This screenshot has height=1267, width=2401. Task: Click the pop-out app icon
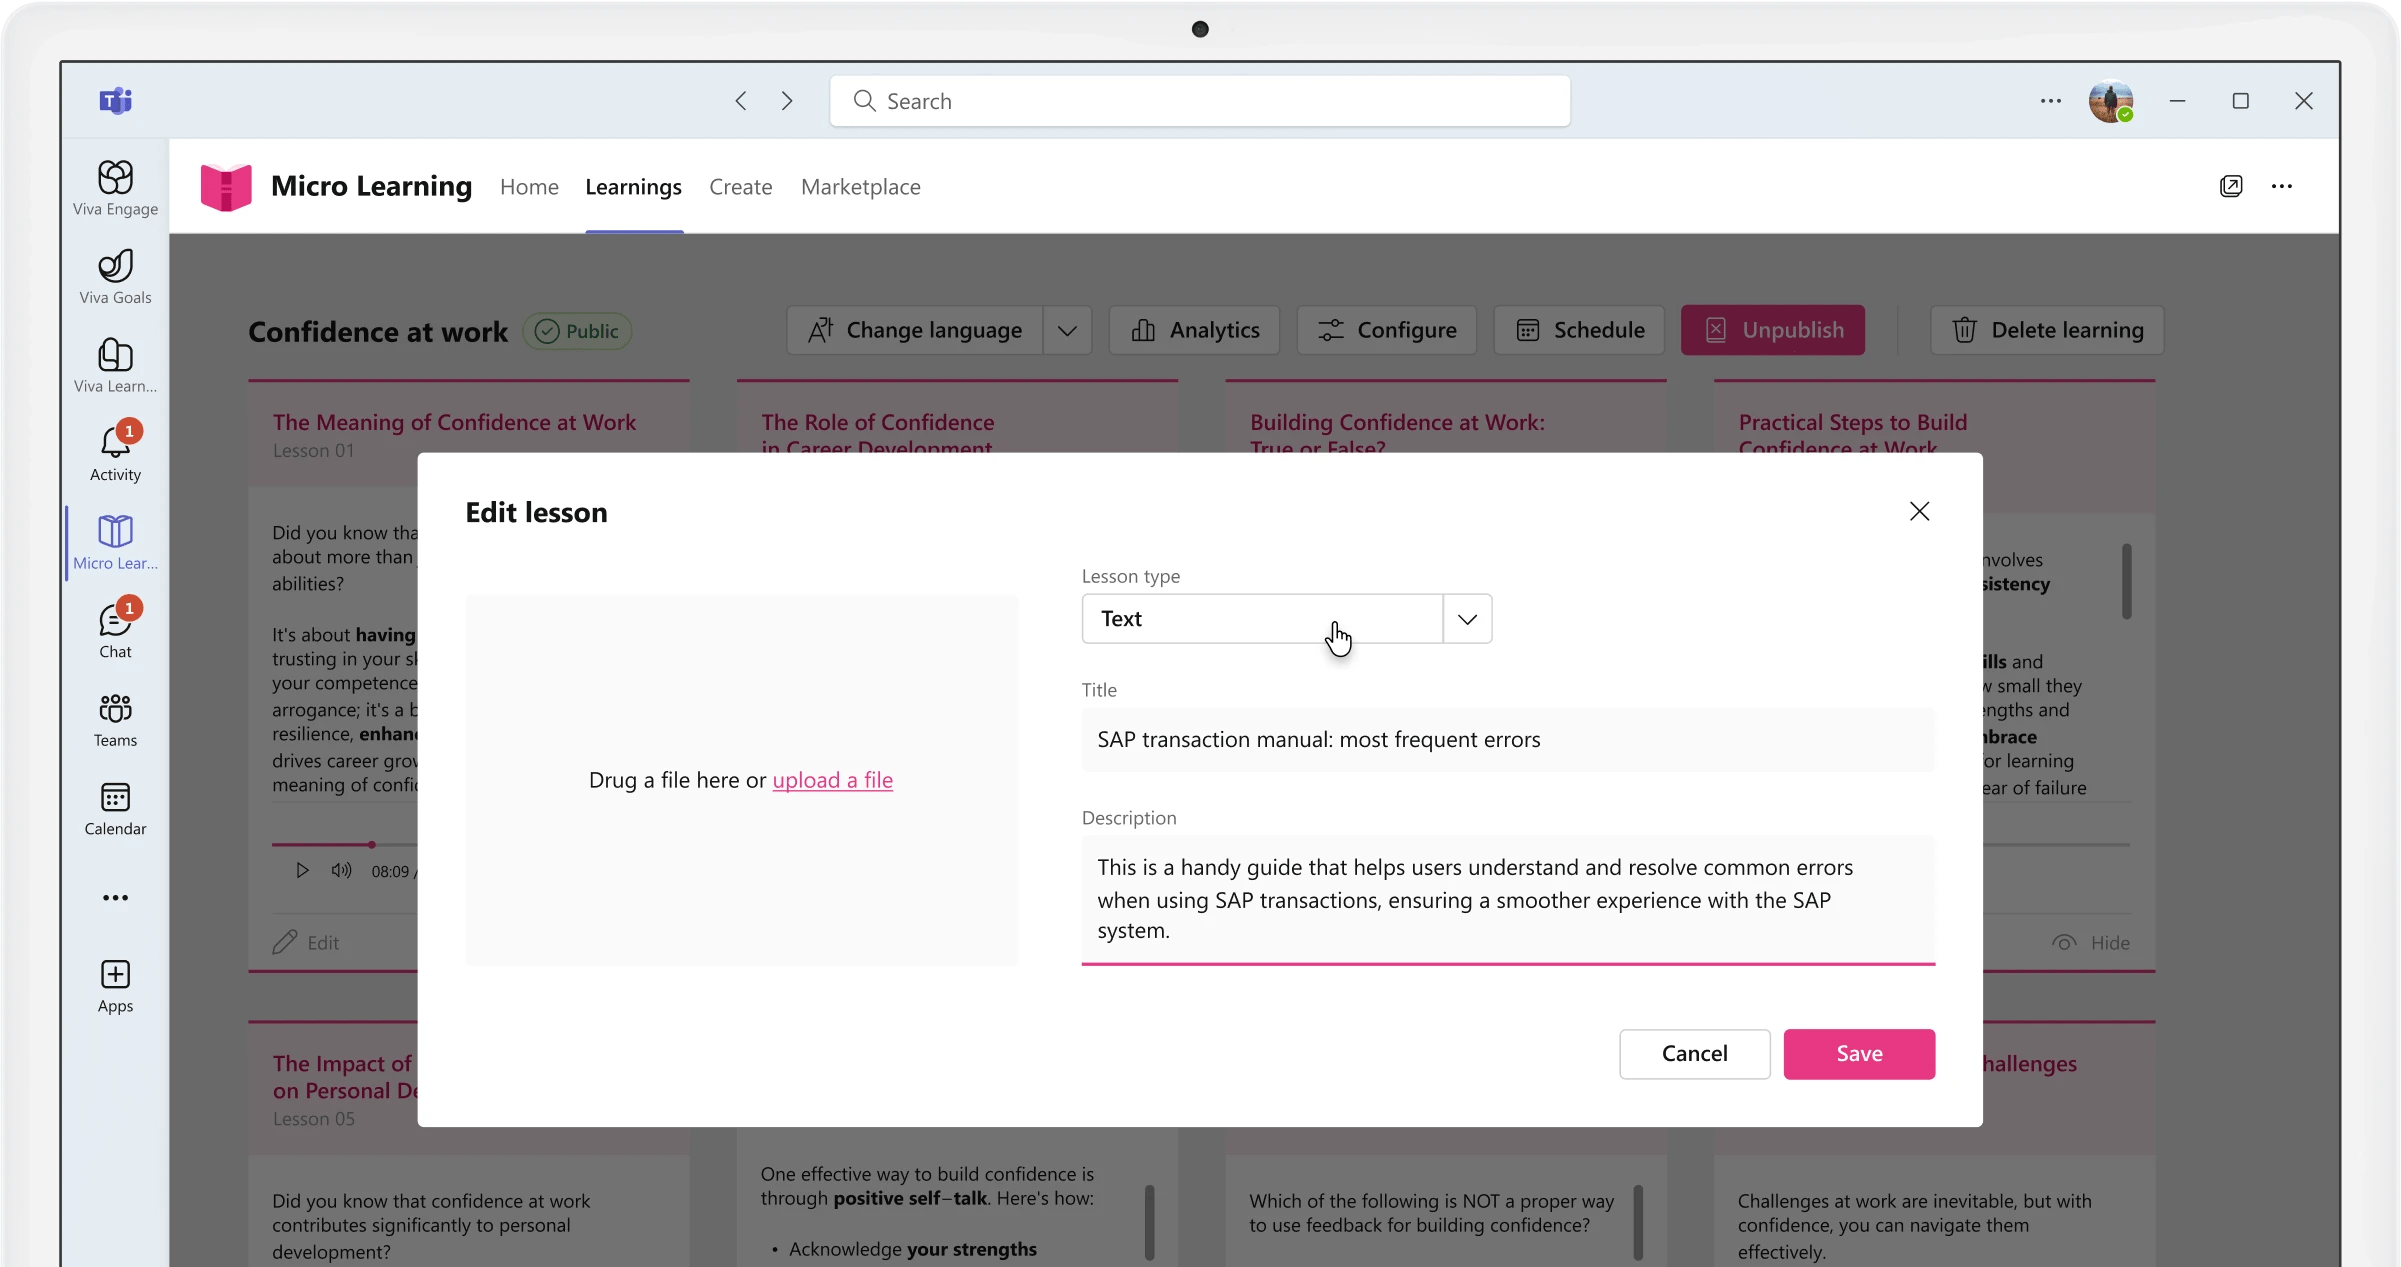pyautogui.click(x=2230, y=186)
